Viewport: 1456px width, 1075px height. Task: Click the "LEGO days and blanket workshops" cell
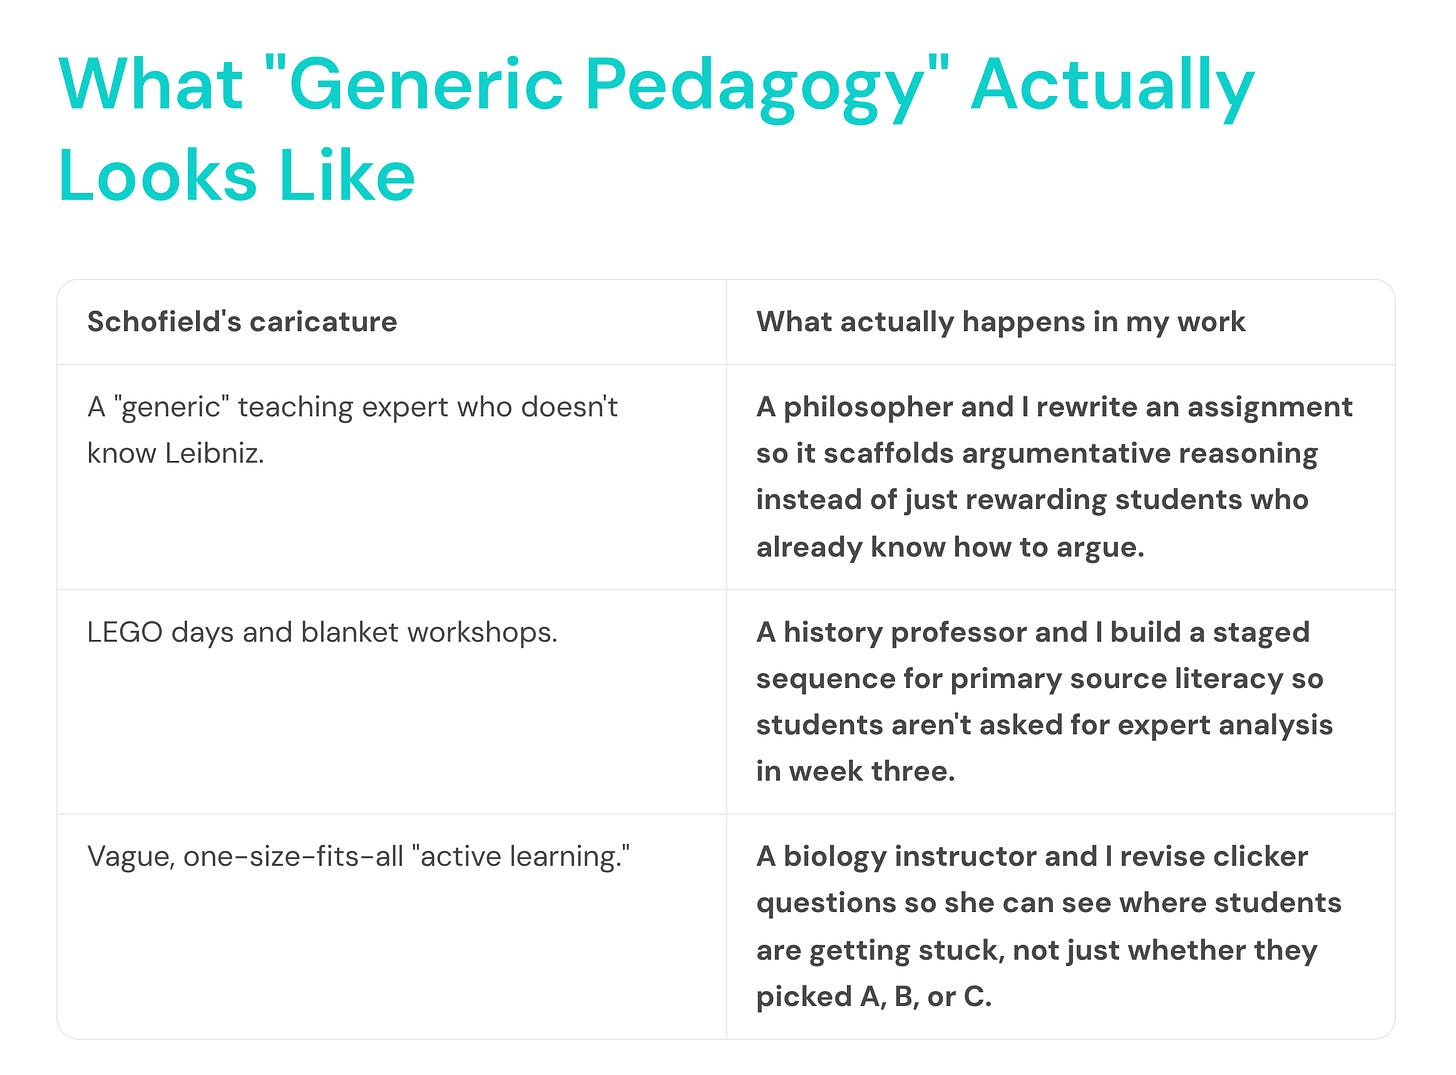point(392,702)
